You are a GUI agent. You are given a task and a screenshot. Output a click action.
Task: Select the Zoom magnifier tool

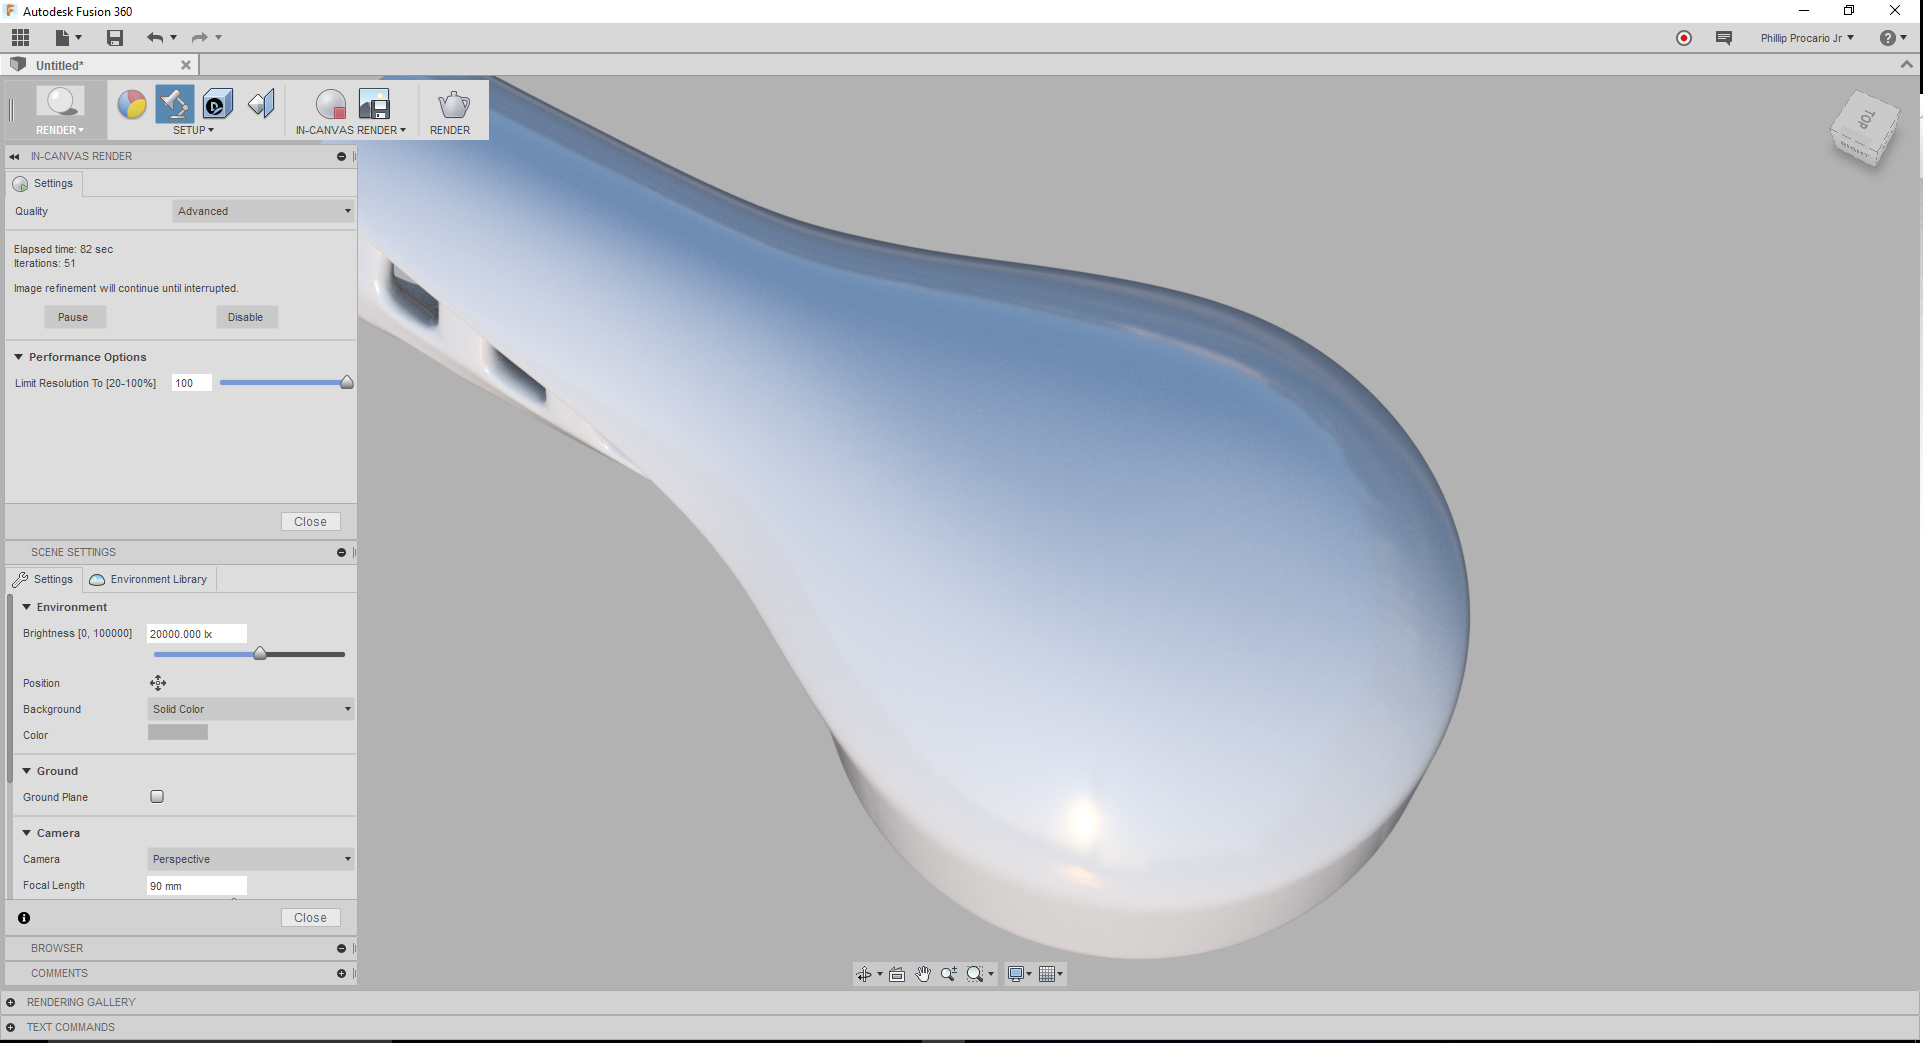[x=948, y=973]
